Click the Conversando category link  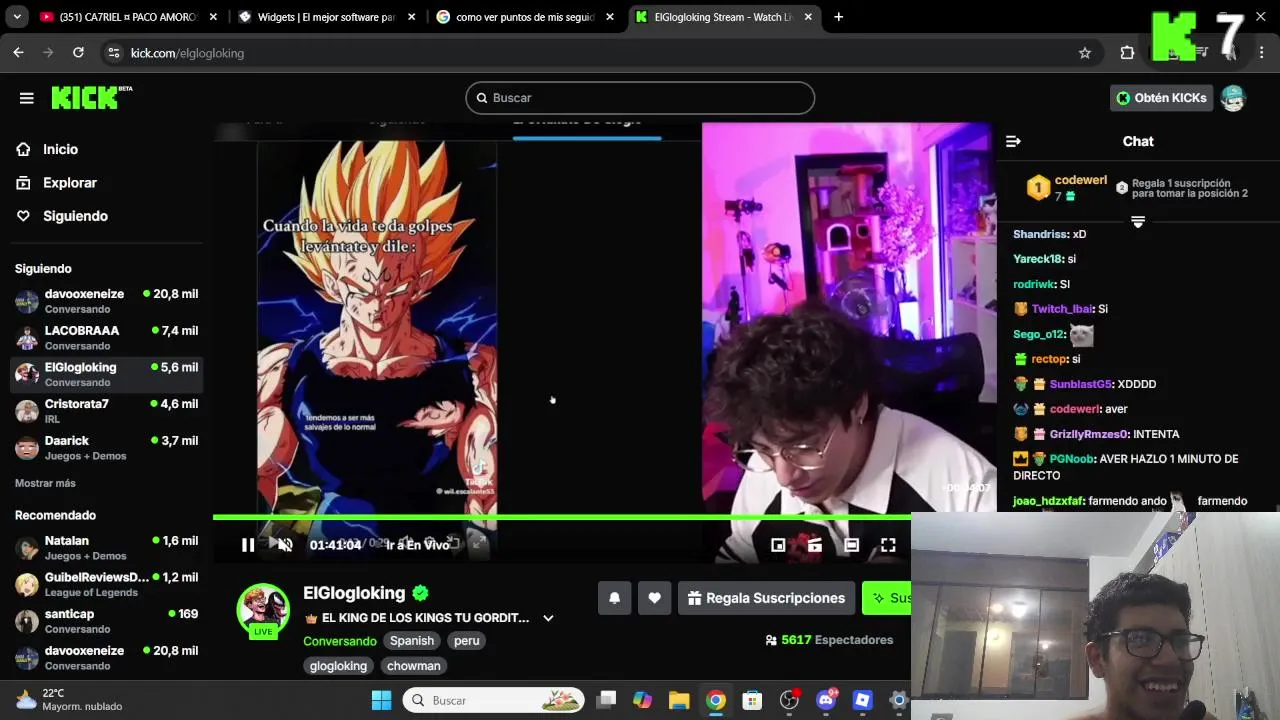point(340,641)
